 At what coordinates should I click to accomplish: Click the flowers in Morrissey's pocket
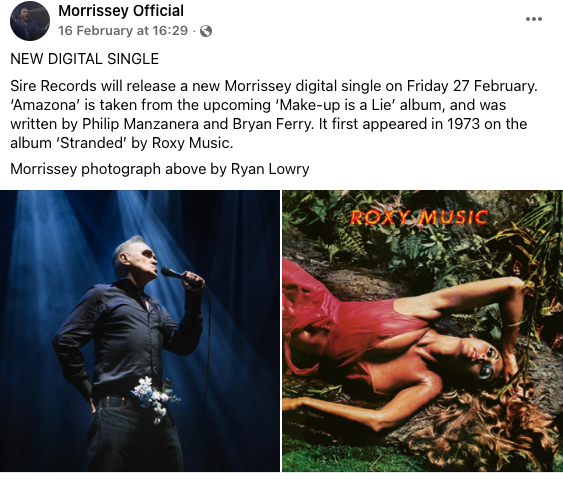[x=155, y=397]
